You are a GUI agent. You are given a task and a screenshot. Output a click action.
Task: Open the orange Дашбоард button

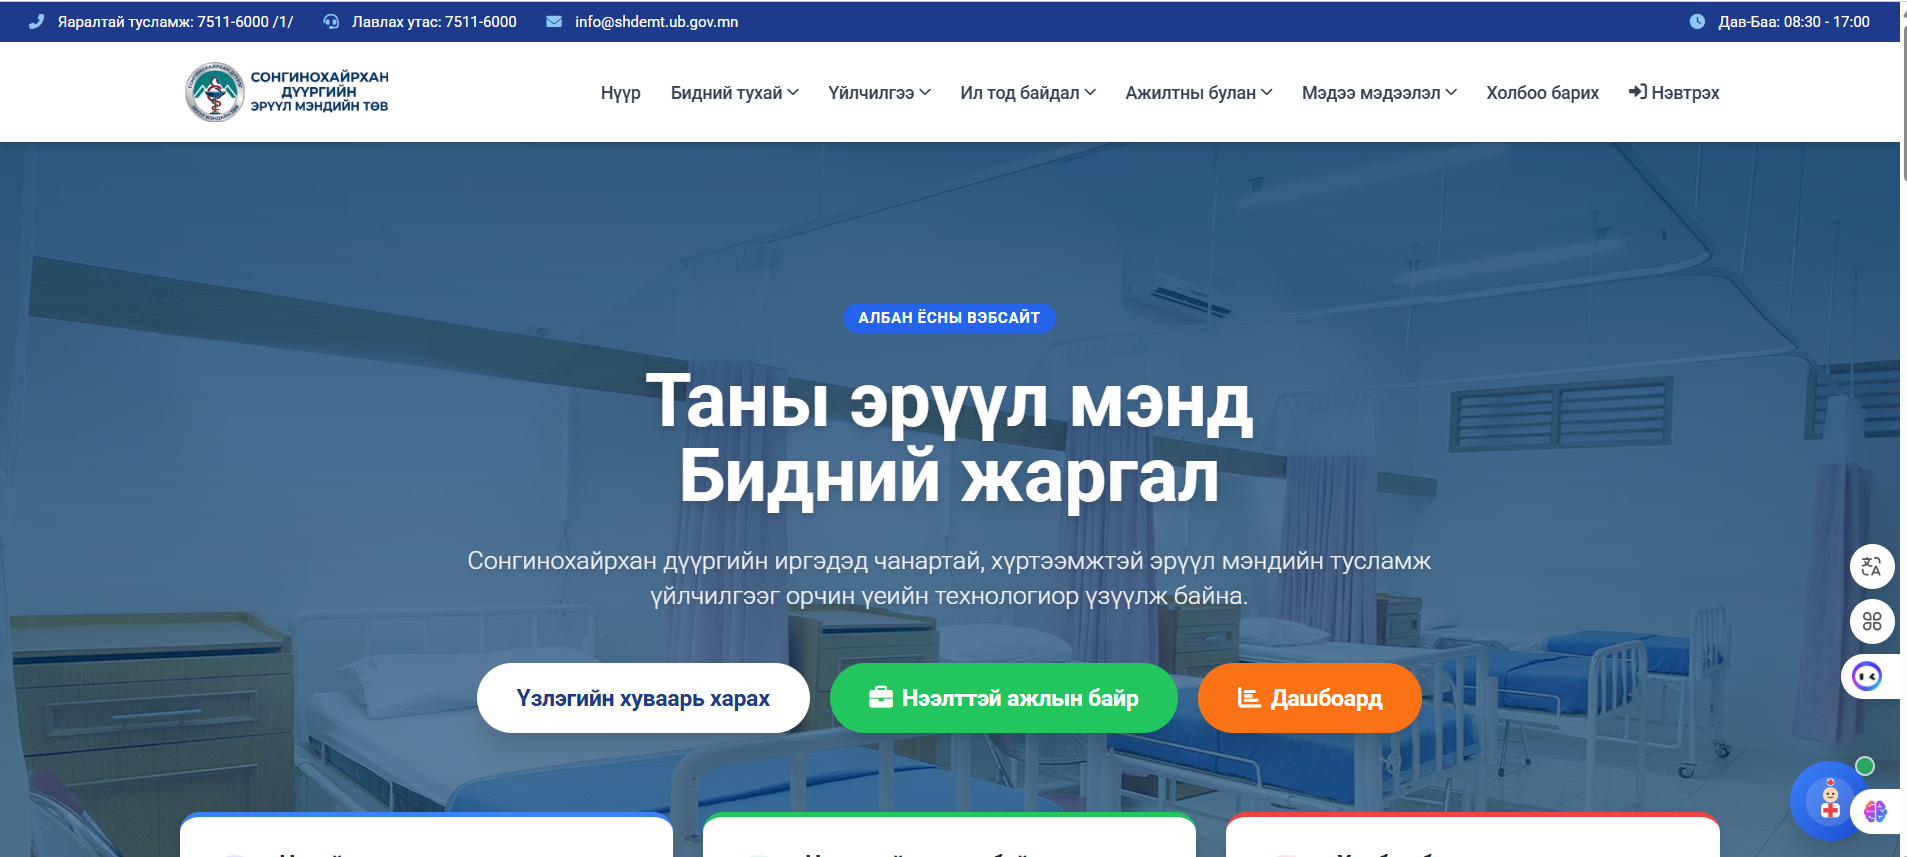(x=1310, y=698)
